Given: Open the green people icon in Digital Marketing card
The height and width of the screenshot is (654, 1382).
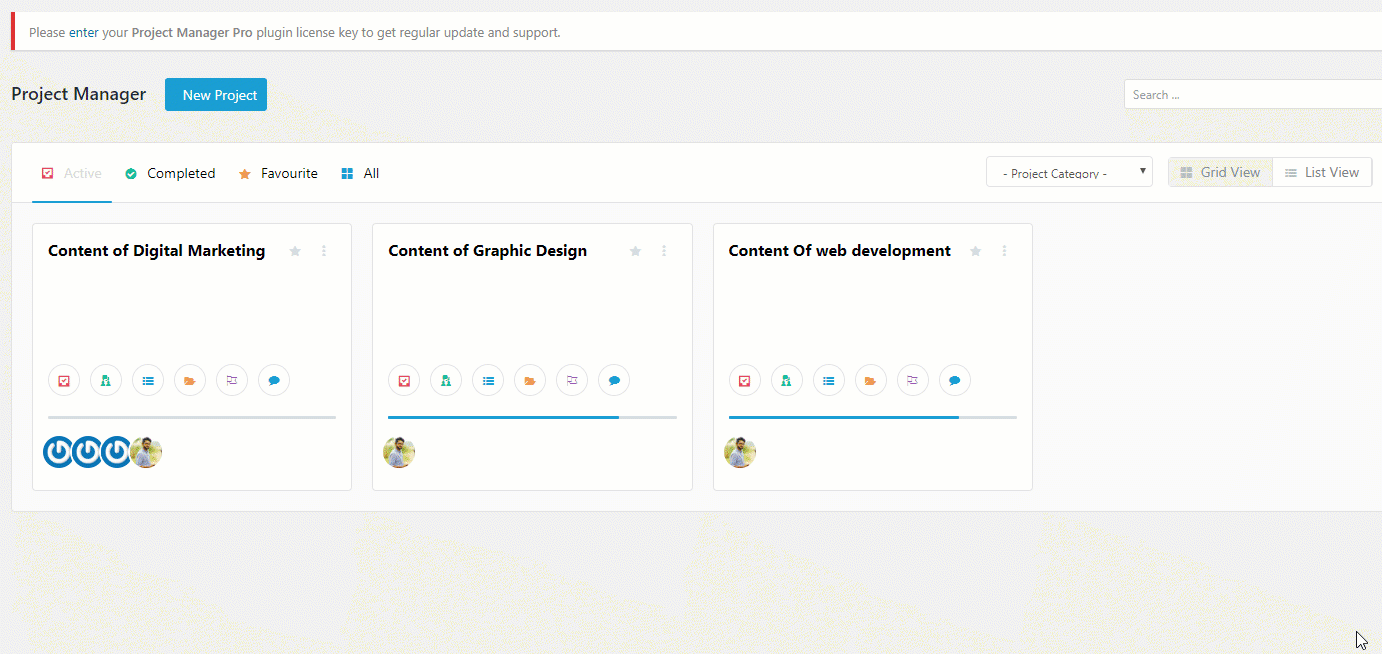Looking at the screenshot, I should [x=106, y=380].
